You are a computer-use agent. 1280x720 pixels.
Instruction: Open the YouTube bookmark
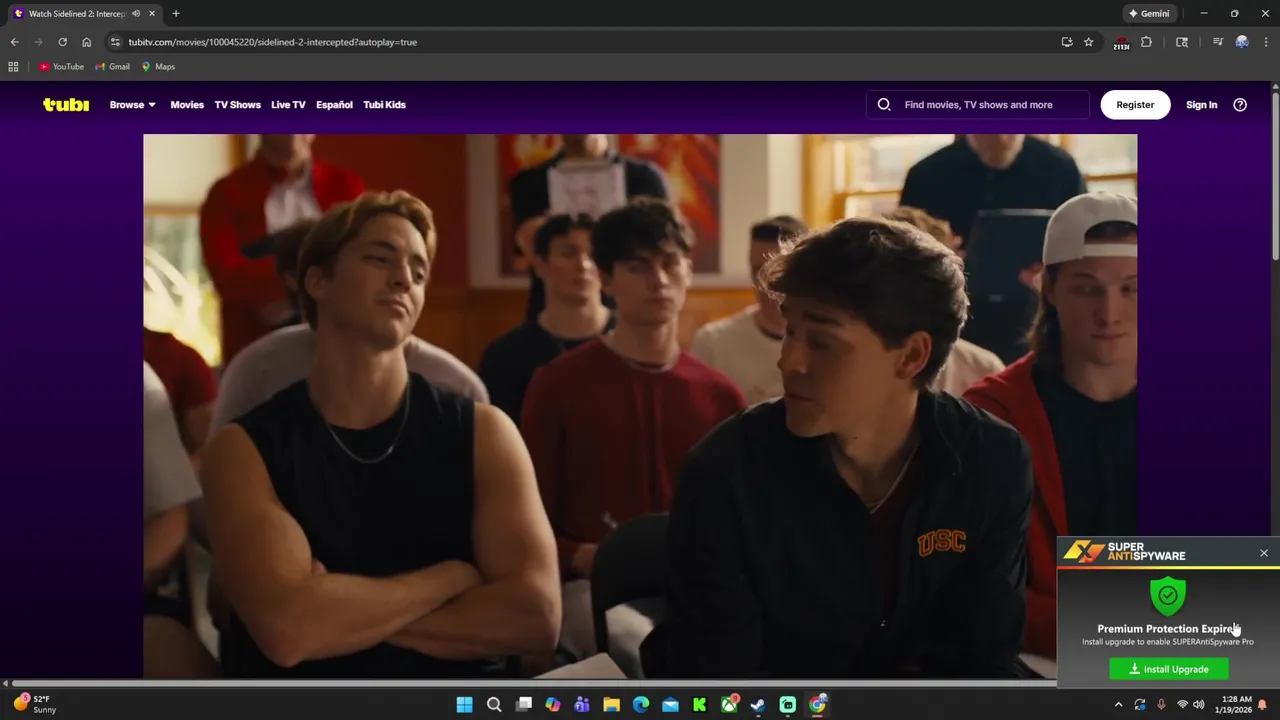point(61,67)
